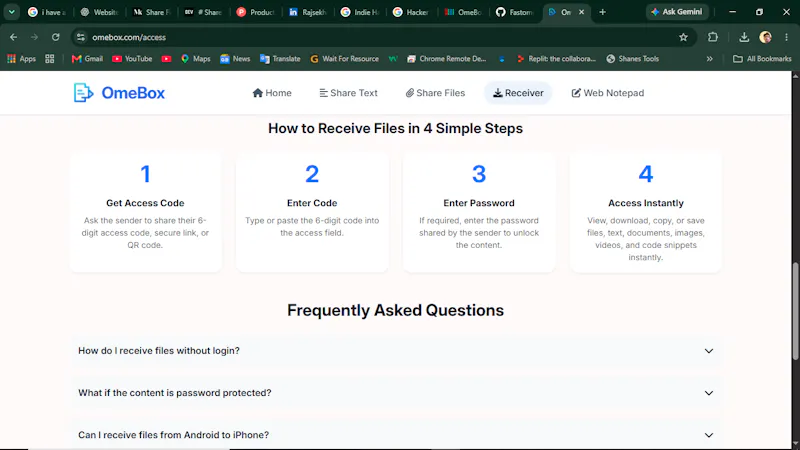The image size is (800, 450).
Task: Switch to the GitHub 'Fastom' tab
Action: (x=516, y=12)
